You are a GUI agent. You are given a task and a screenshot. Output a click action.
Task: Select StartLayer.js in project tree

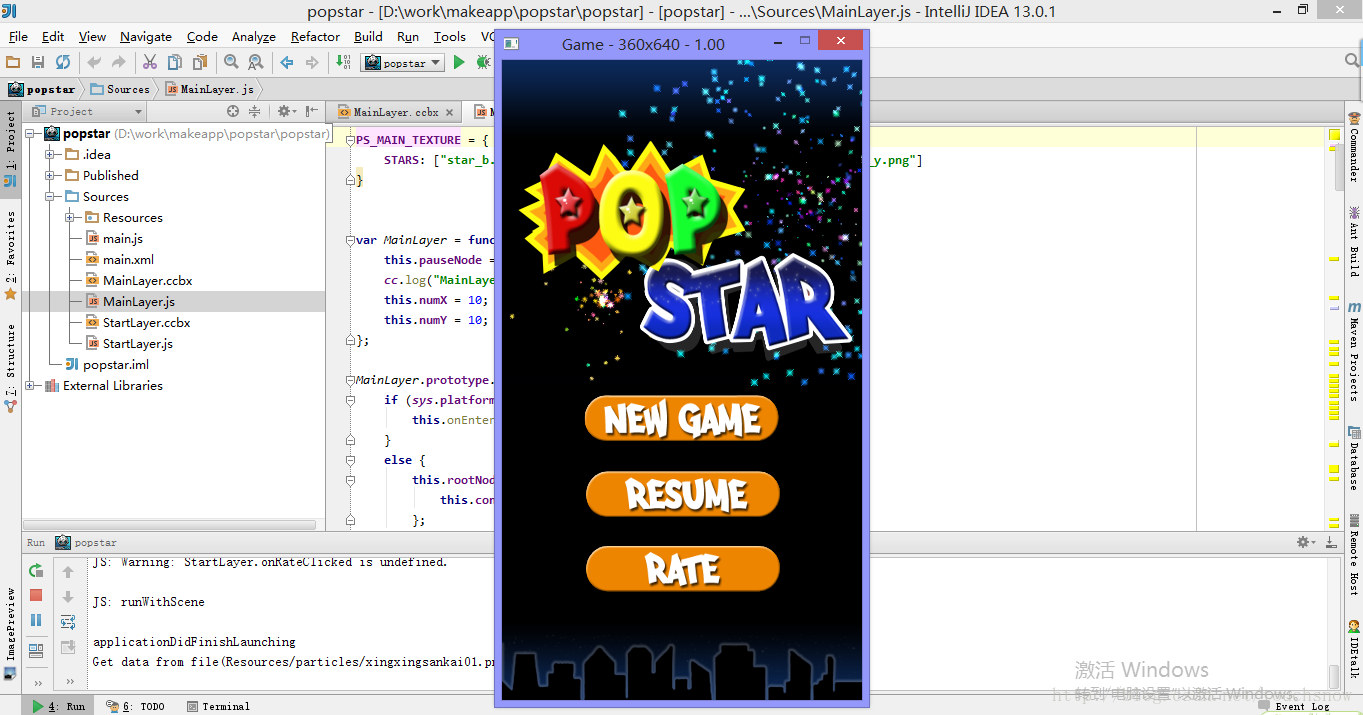click(138, 343)
